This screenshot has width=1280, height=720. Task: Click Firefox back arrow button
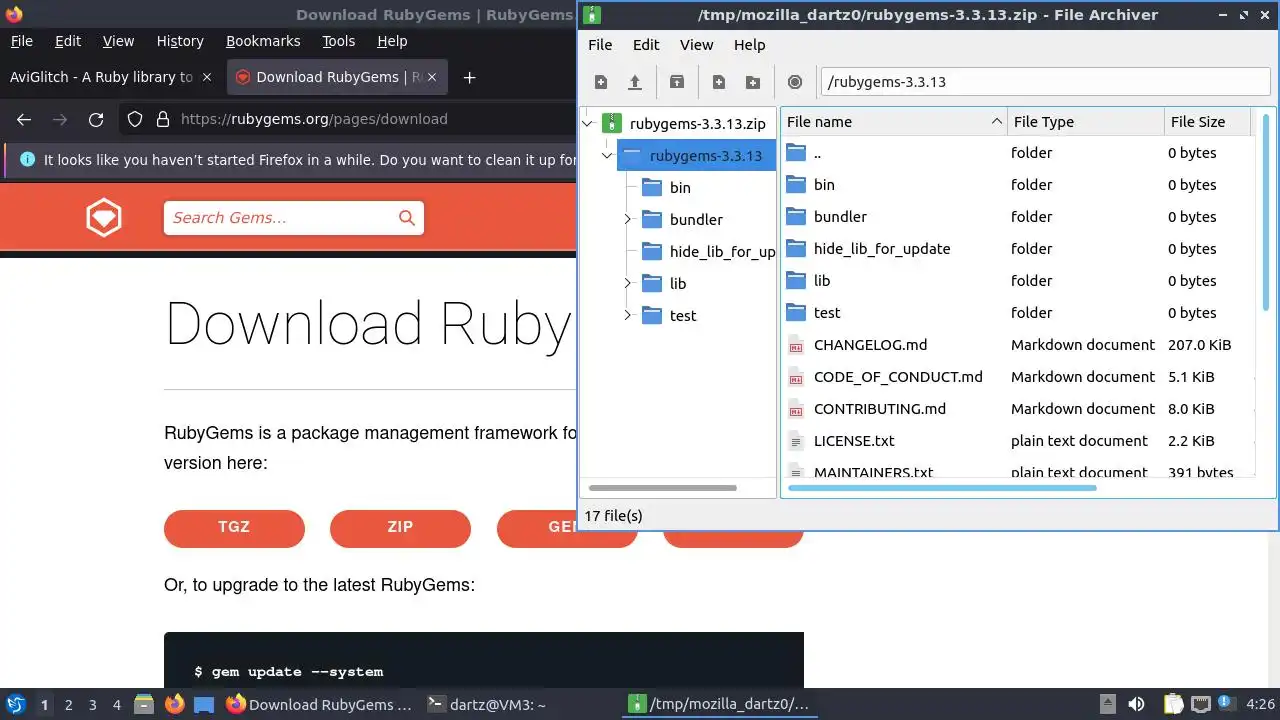coord(24,119)
